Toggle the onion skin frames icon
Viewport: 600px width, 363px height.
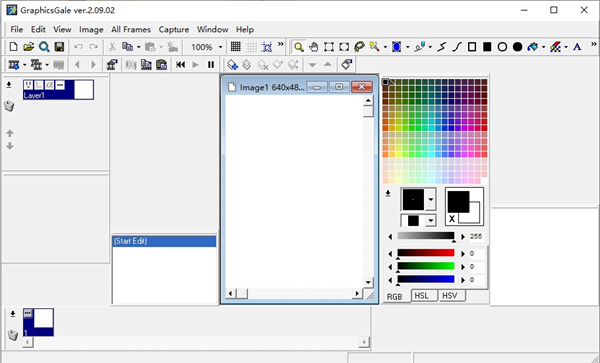point(130,65)
